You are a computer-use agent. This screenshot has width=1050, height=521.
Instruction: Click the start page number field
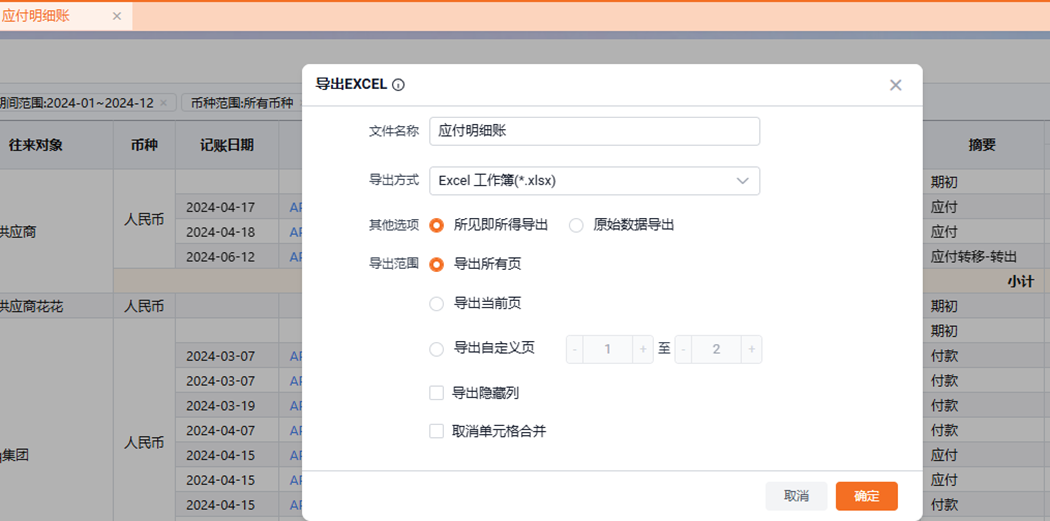tap(608, 350)
